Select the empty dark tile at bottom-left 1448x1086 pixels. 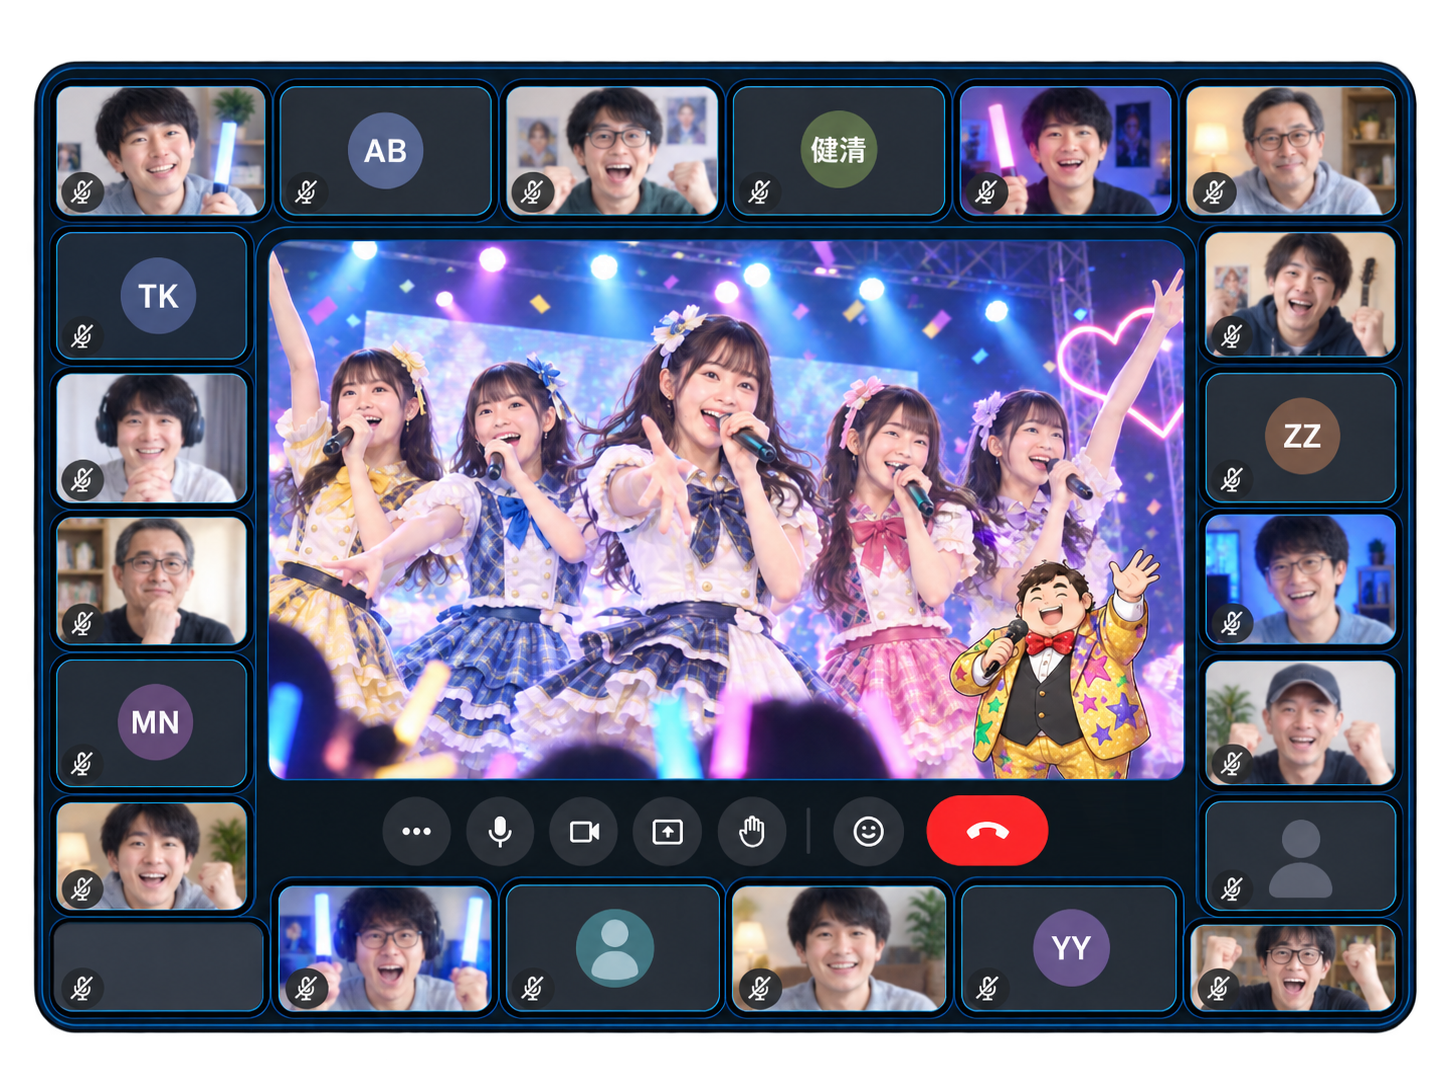point(158,966)
